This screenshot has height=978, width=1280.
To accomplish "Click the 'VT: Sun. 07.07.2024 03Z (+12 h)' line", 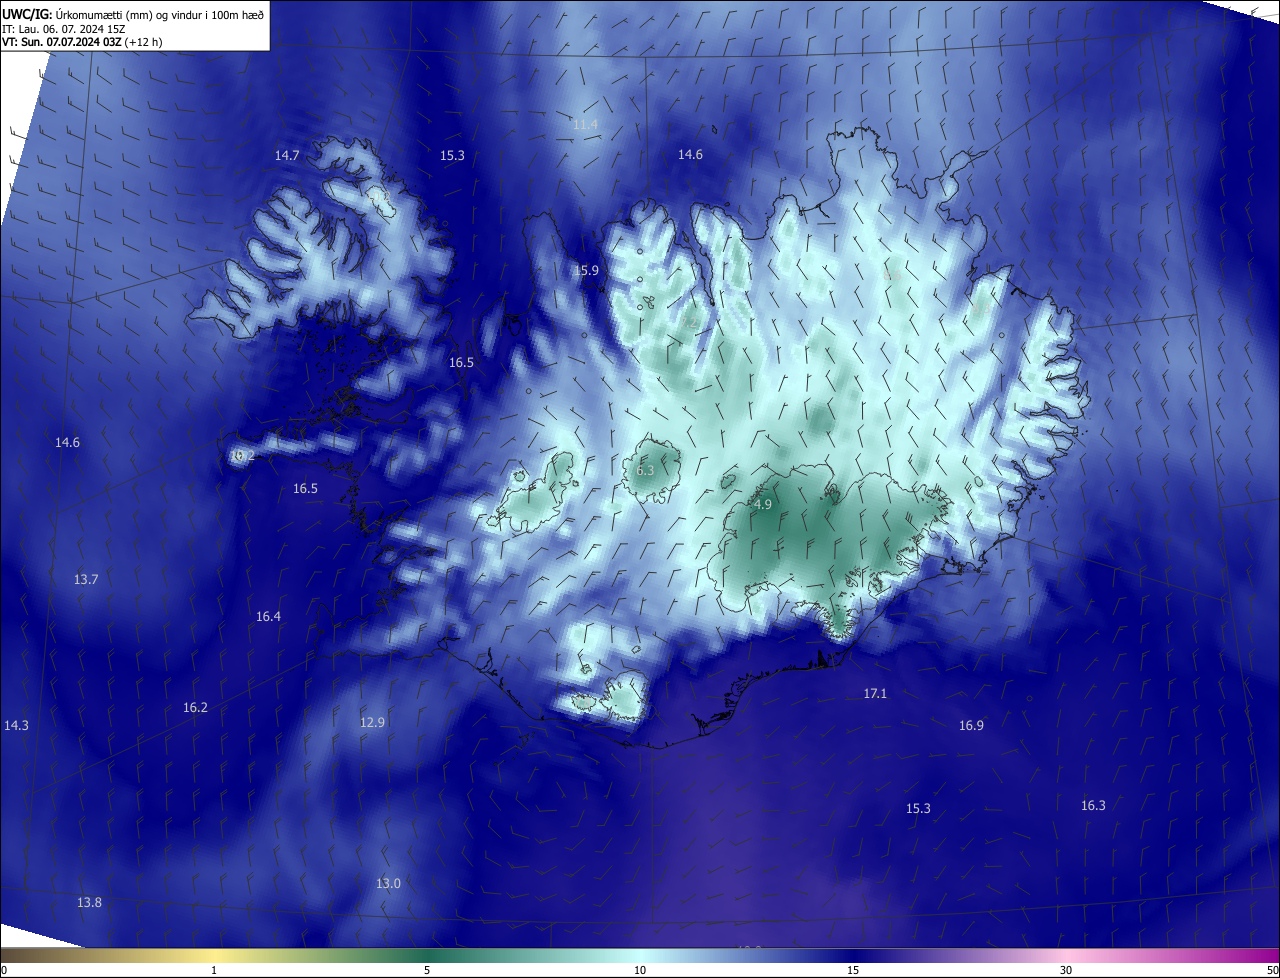I will [82, 42].
